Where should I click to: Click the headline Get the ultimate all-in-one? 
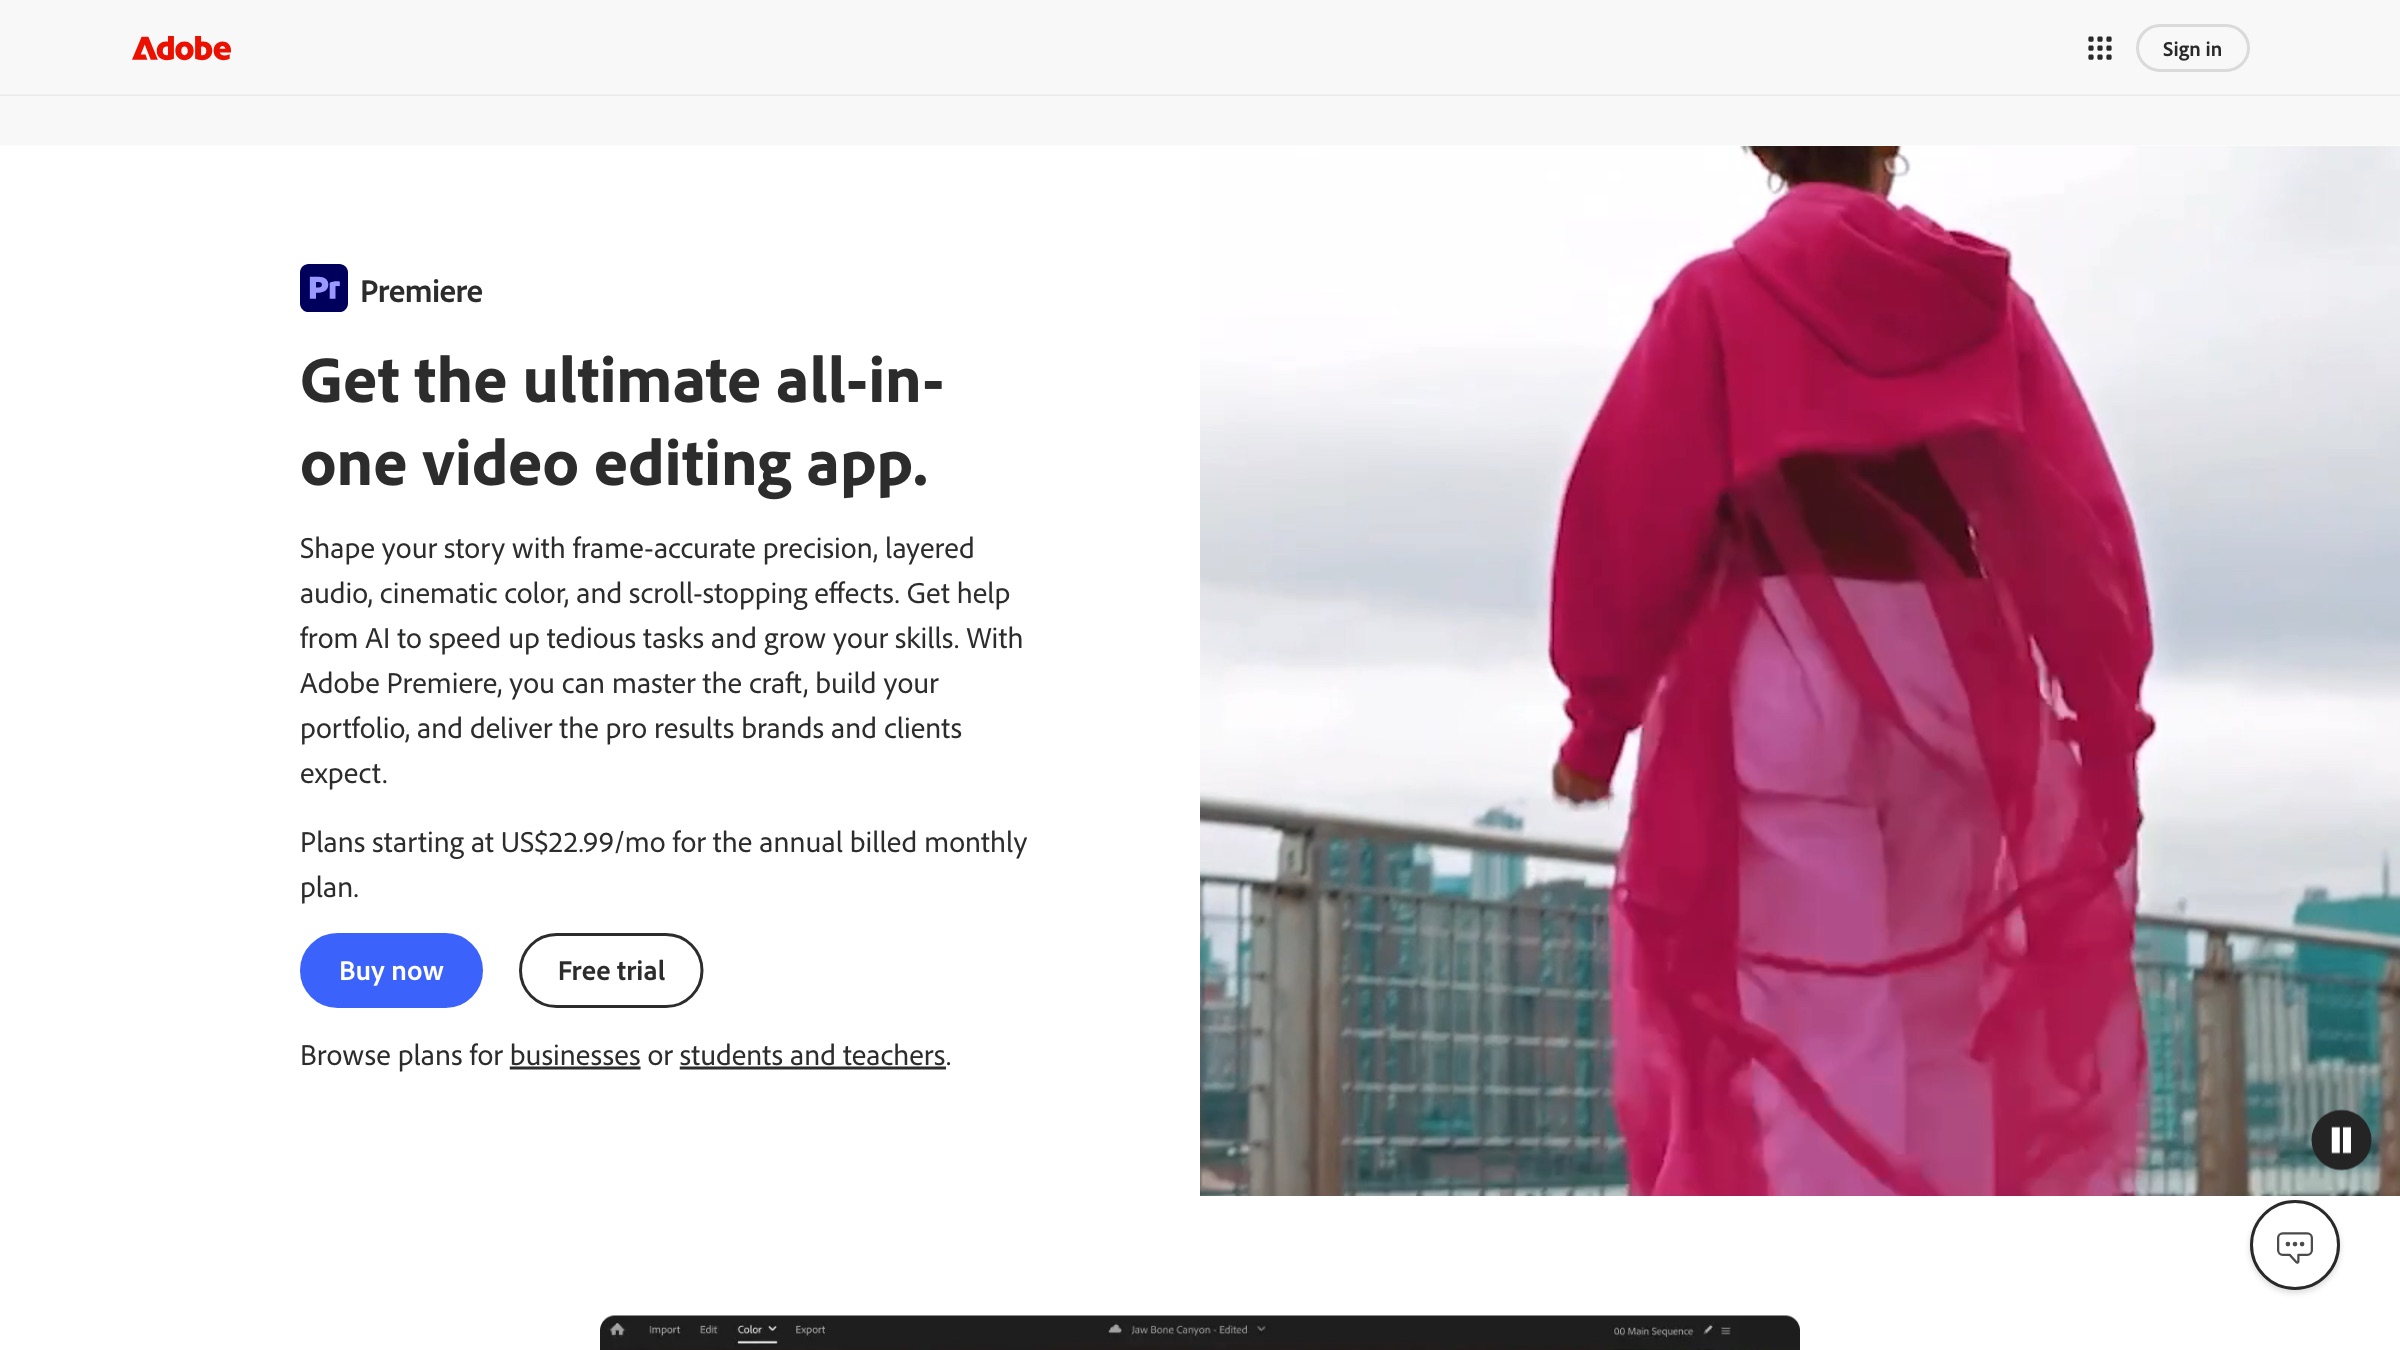point(621,422)
